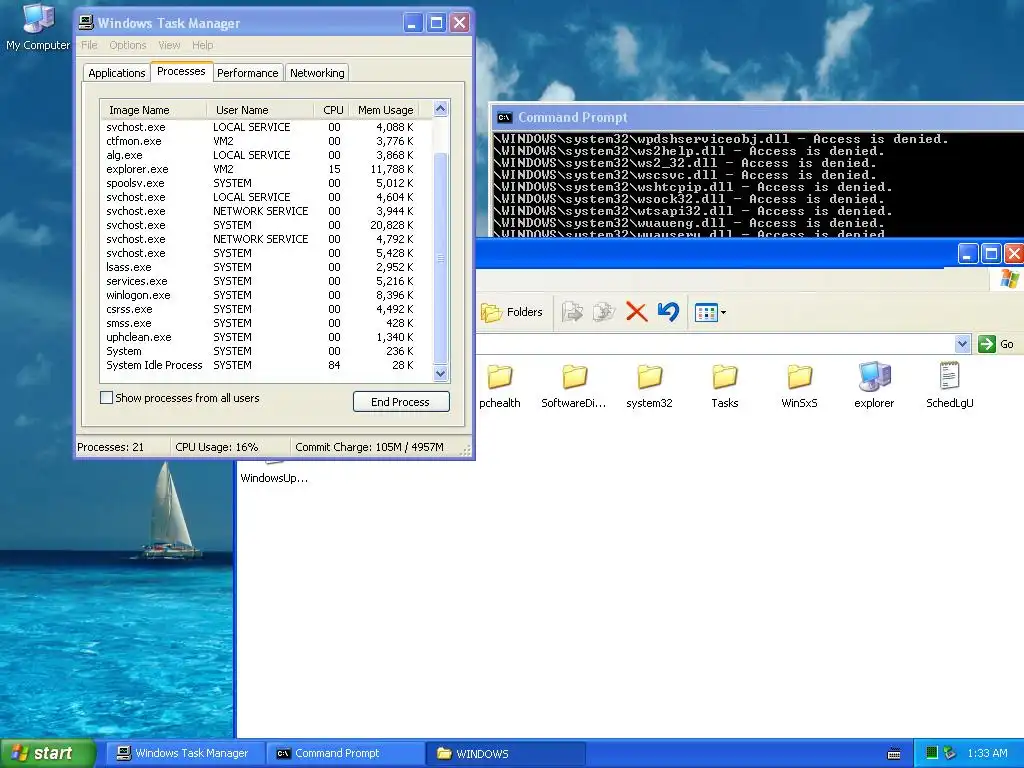Image resolution: width=1024 pixels, height=768 pixels.
Task: Select the csrss.exe process row
Action: click(x=265, y=310)
